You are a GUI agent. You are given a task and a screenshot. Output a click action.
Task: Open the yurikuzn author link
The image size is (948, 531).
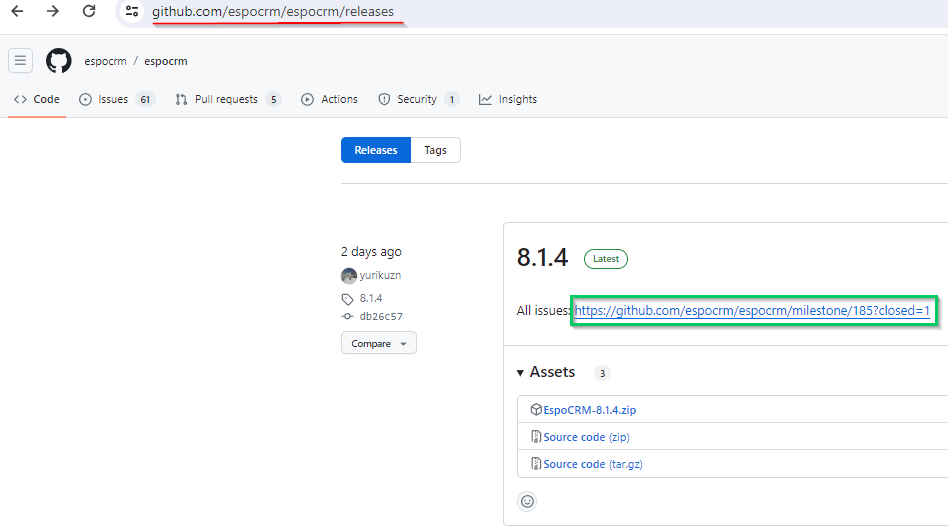tap(380, 275)
